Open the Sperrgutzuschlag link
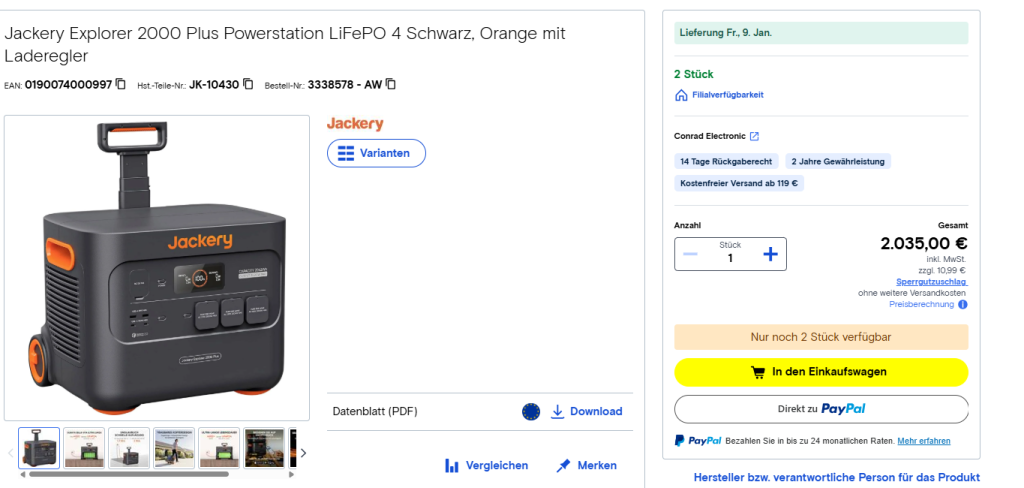This screenshot has width=1024, height=488. (931, 282)
